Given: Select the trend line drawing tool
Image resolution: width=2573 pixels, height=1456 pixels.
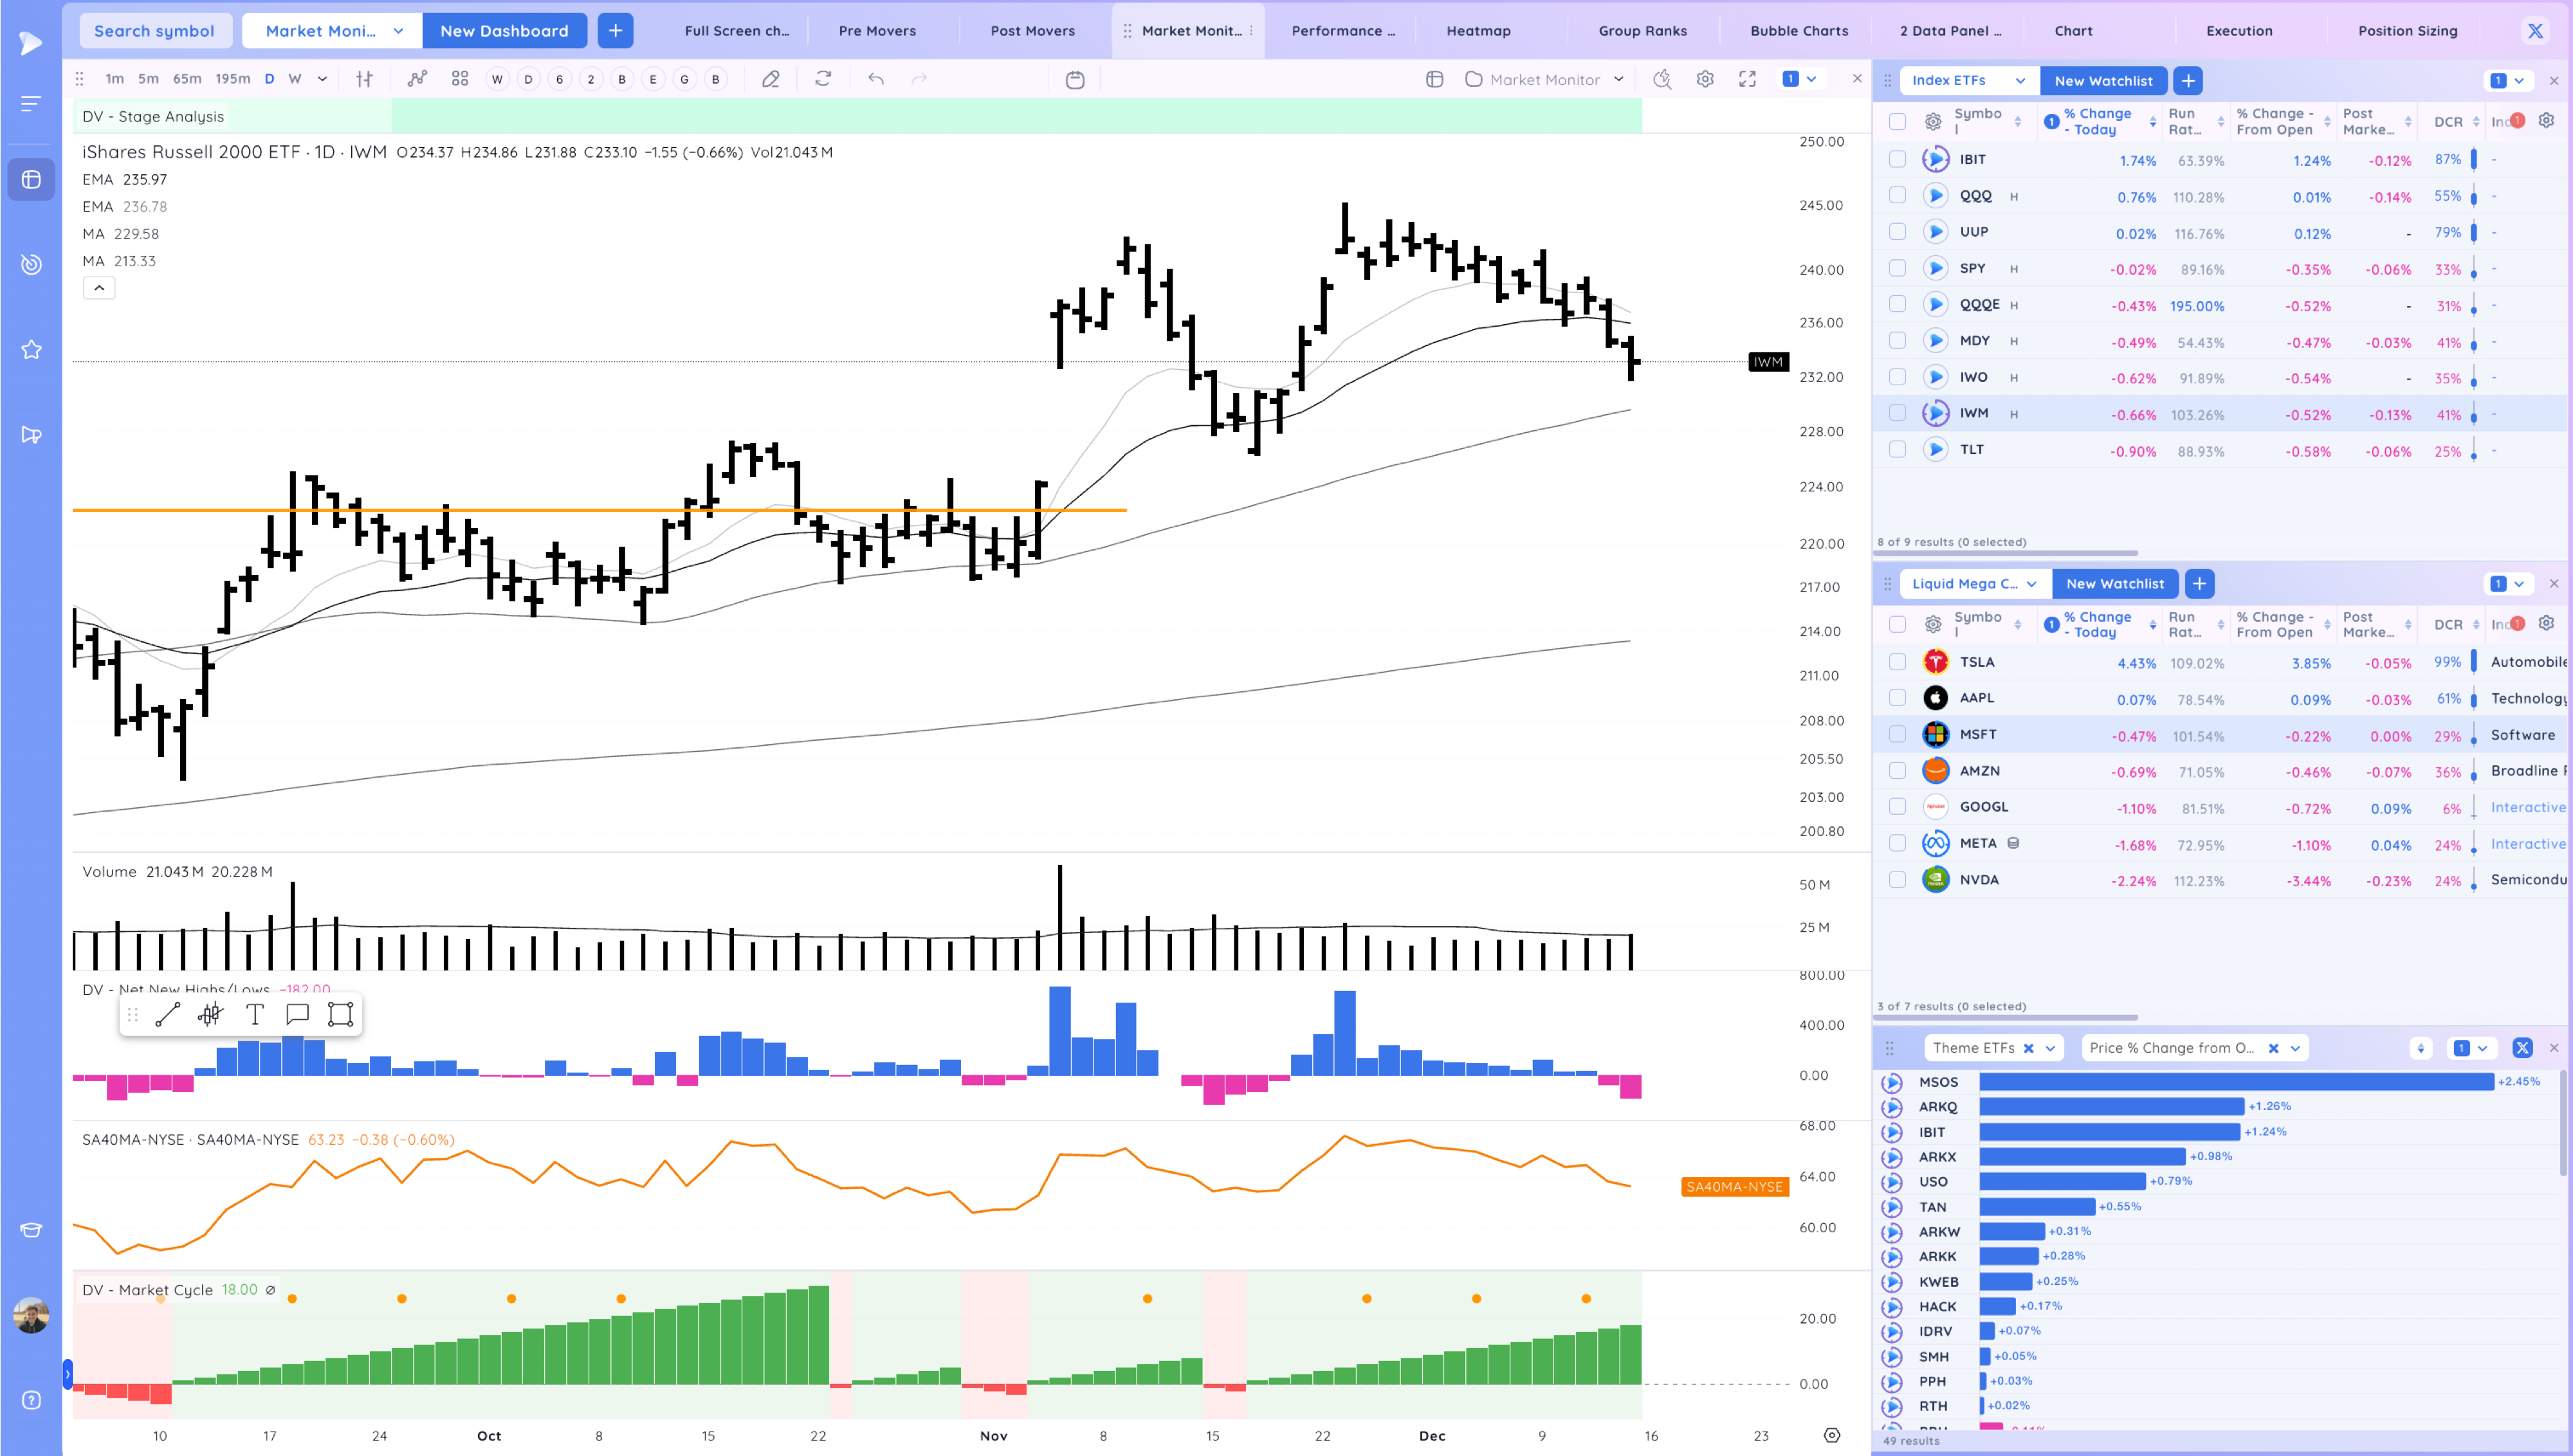Looking at the screenshot, I should 168,1015.
